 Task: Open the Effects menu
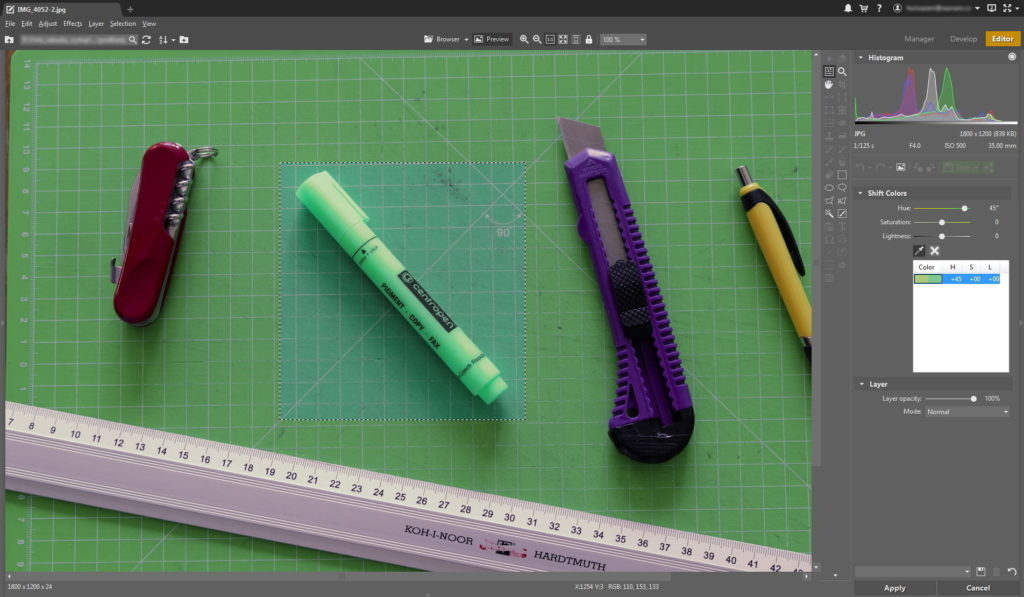72,24
